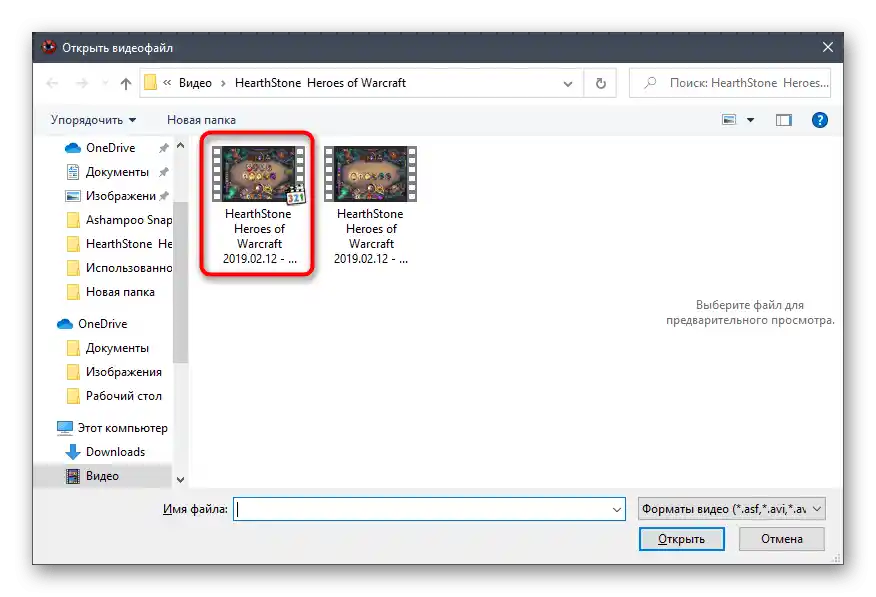This screenshot has width=876, height=597.
Task: Open the Форматы видео filter dropdown
Action: click(x=731, y=509)
